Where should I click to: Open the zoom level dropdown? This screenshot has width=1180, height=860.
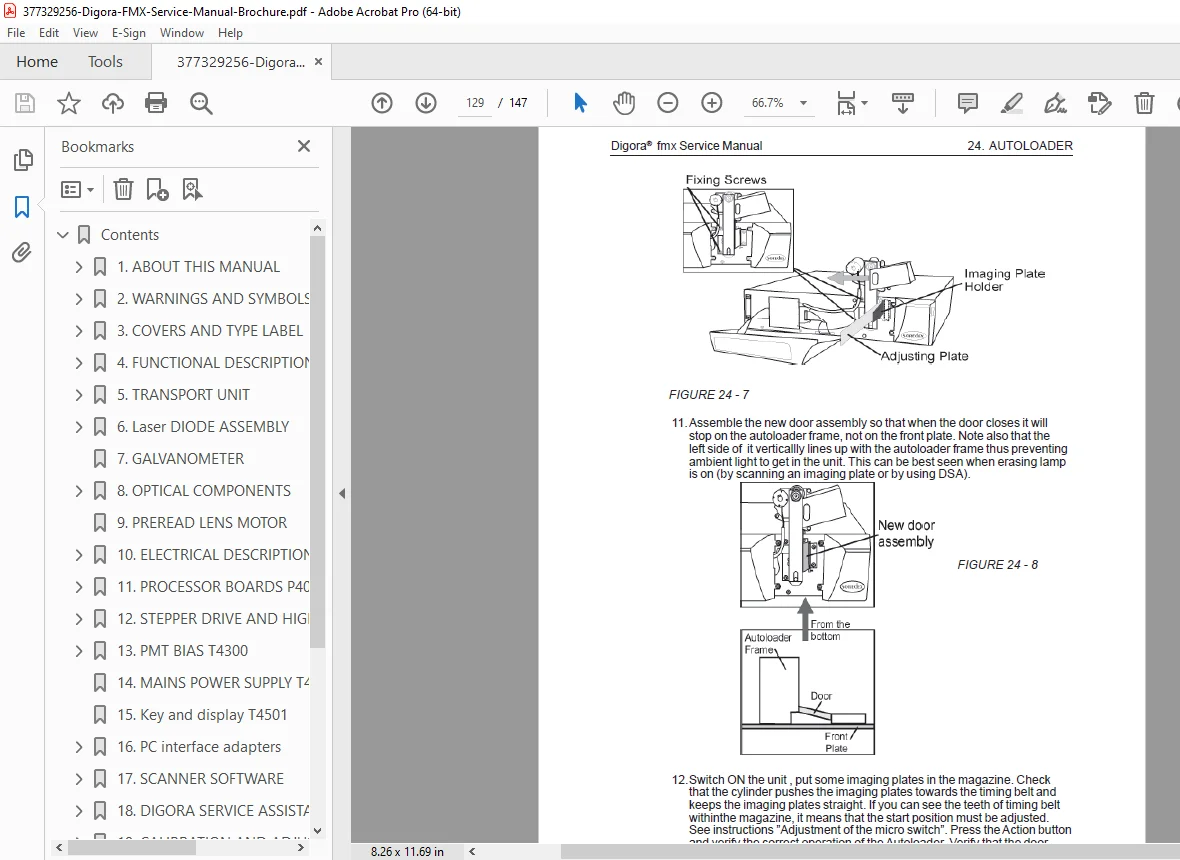tap(803, 103)
